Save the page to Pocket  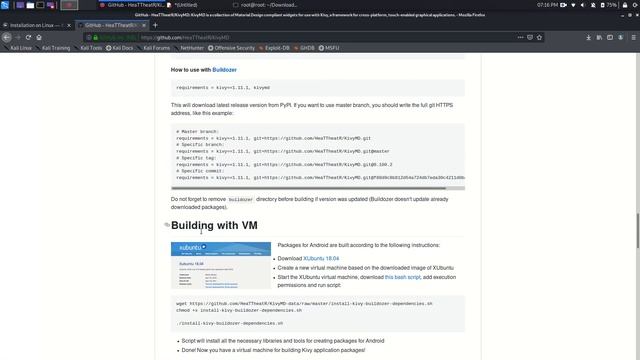530,37
